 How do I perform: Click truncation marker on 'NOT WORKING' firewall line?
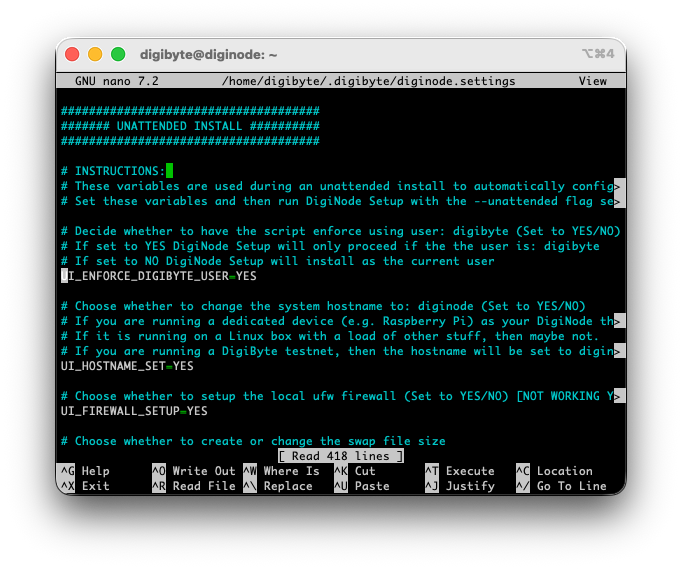click(620, 396)
